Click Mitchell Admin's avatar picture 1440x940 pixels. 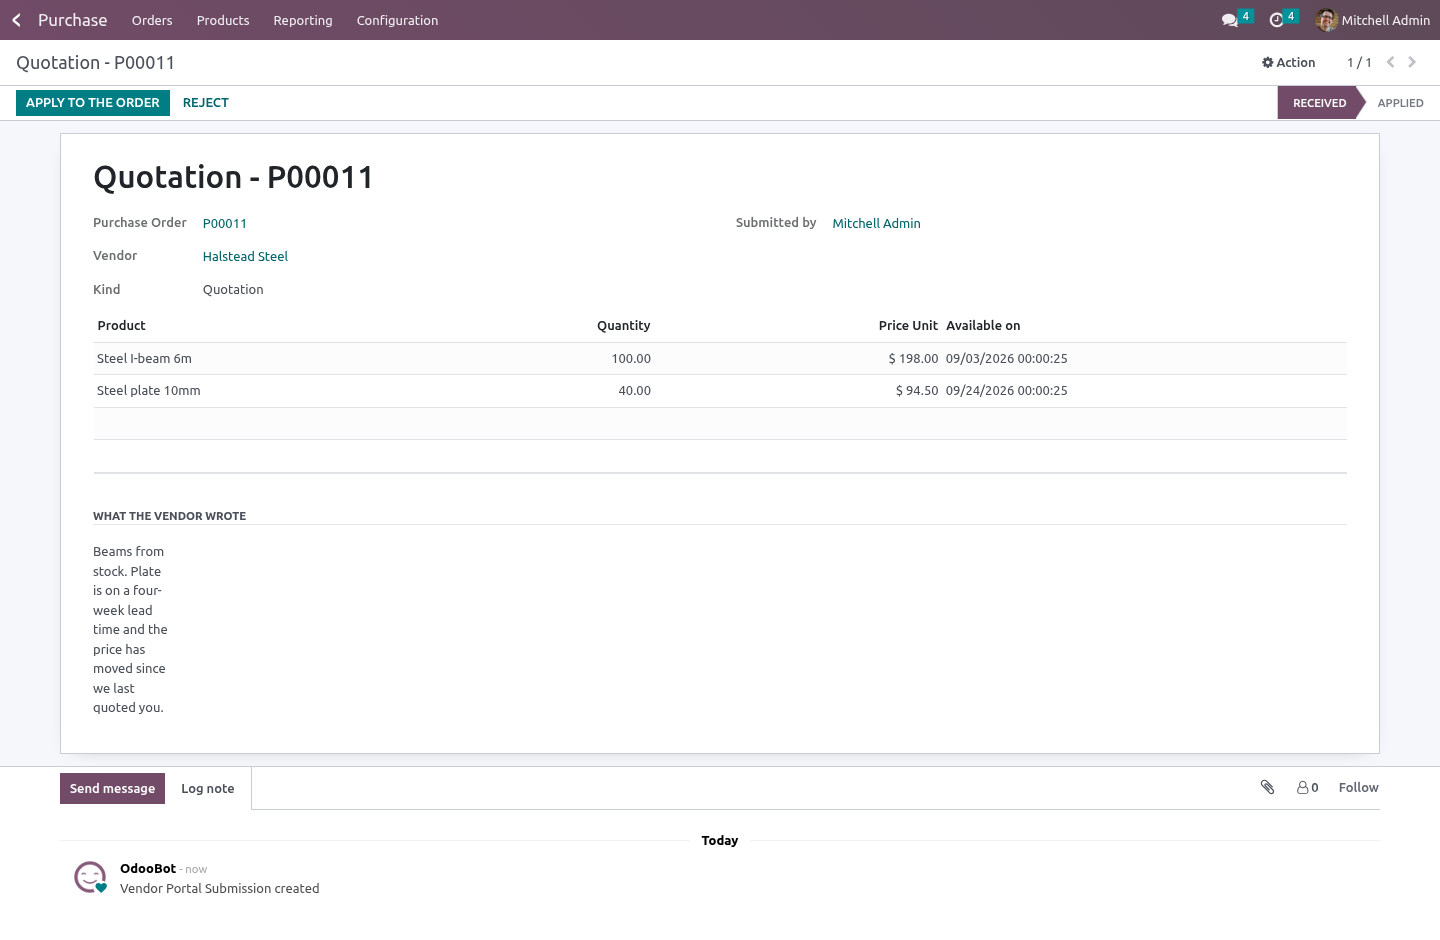tap(1327, 20)
